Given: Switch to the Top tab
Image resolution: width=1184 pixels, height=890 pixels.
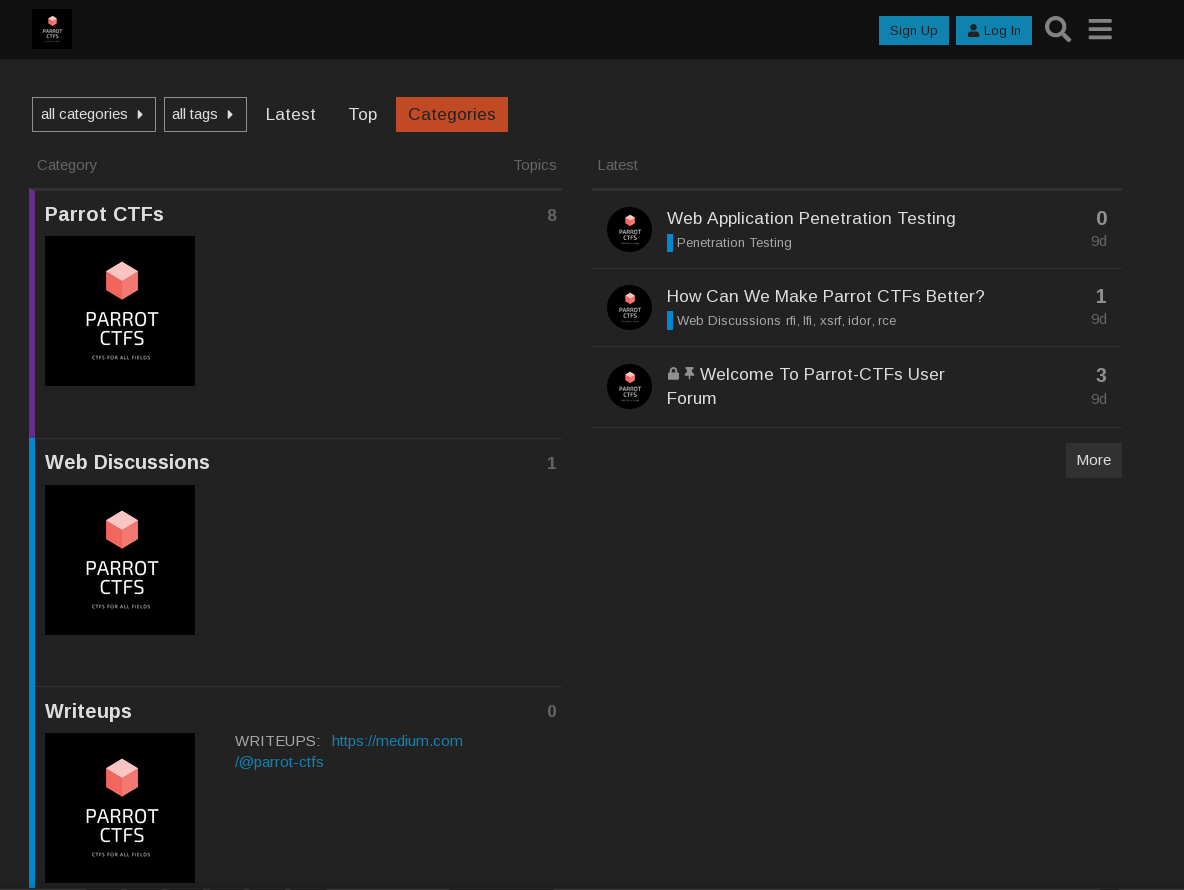Looking at the screenshot, I should [x=363, y=114].
